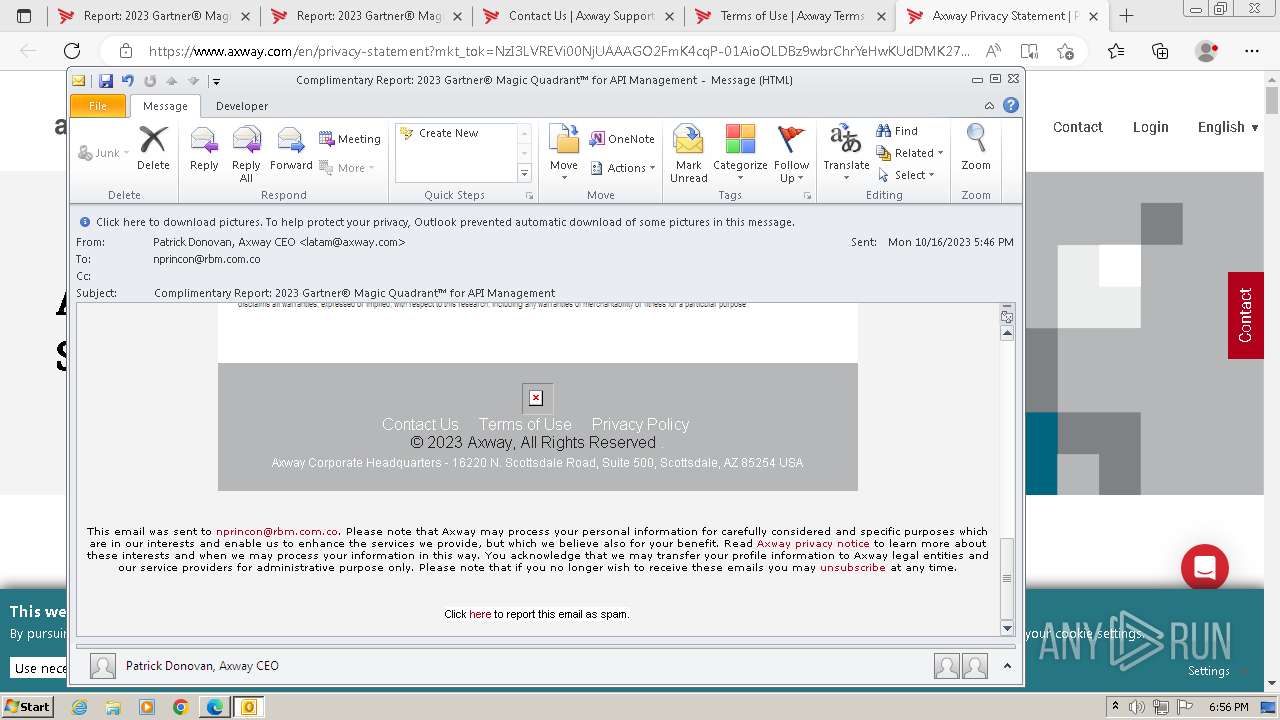This screenshot has width=1280, height=720.
Task: Open Axway privacy notice link
Action: (x=813, y=544)
